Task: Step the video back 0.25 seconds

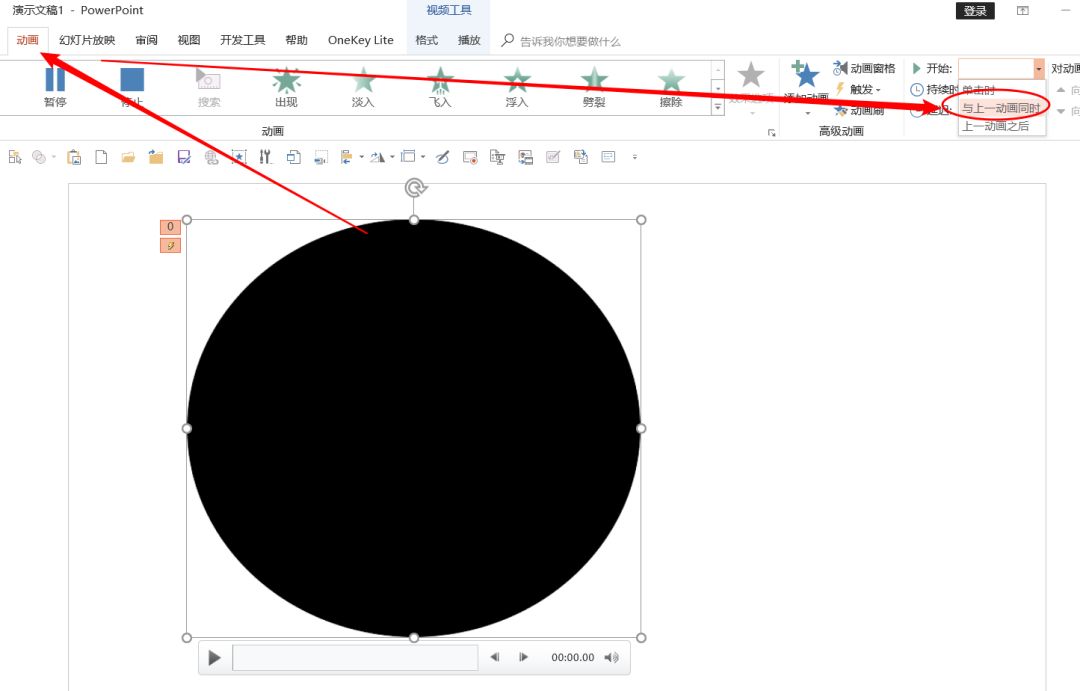Action: [x=495, y=657]
